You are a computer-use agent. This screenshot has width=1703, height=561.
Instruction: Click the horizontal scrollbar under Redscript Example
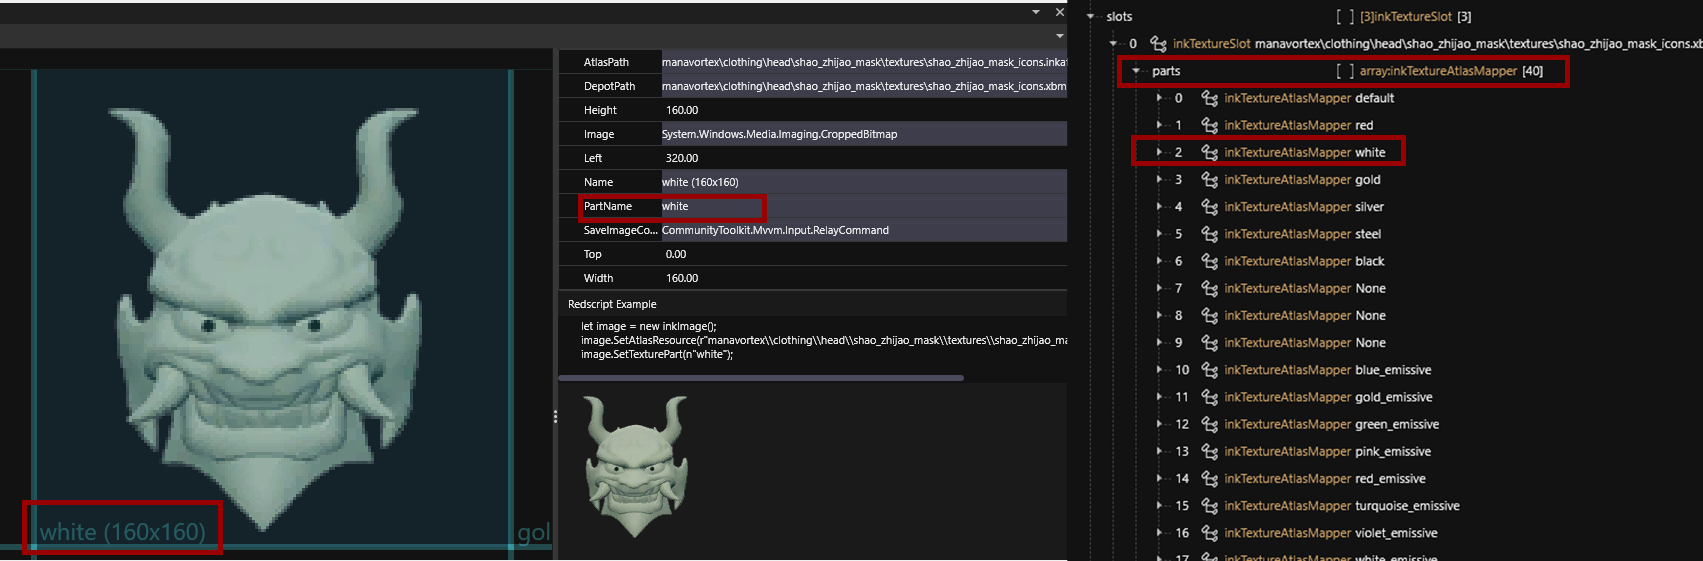760,378
